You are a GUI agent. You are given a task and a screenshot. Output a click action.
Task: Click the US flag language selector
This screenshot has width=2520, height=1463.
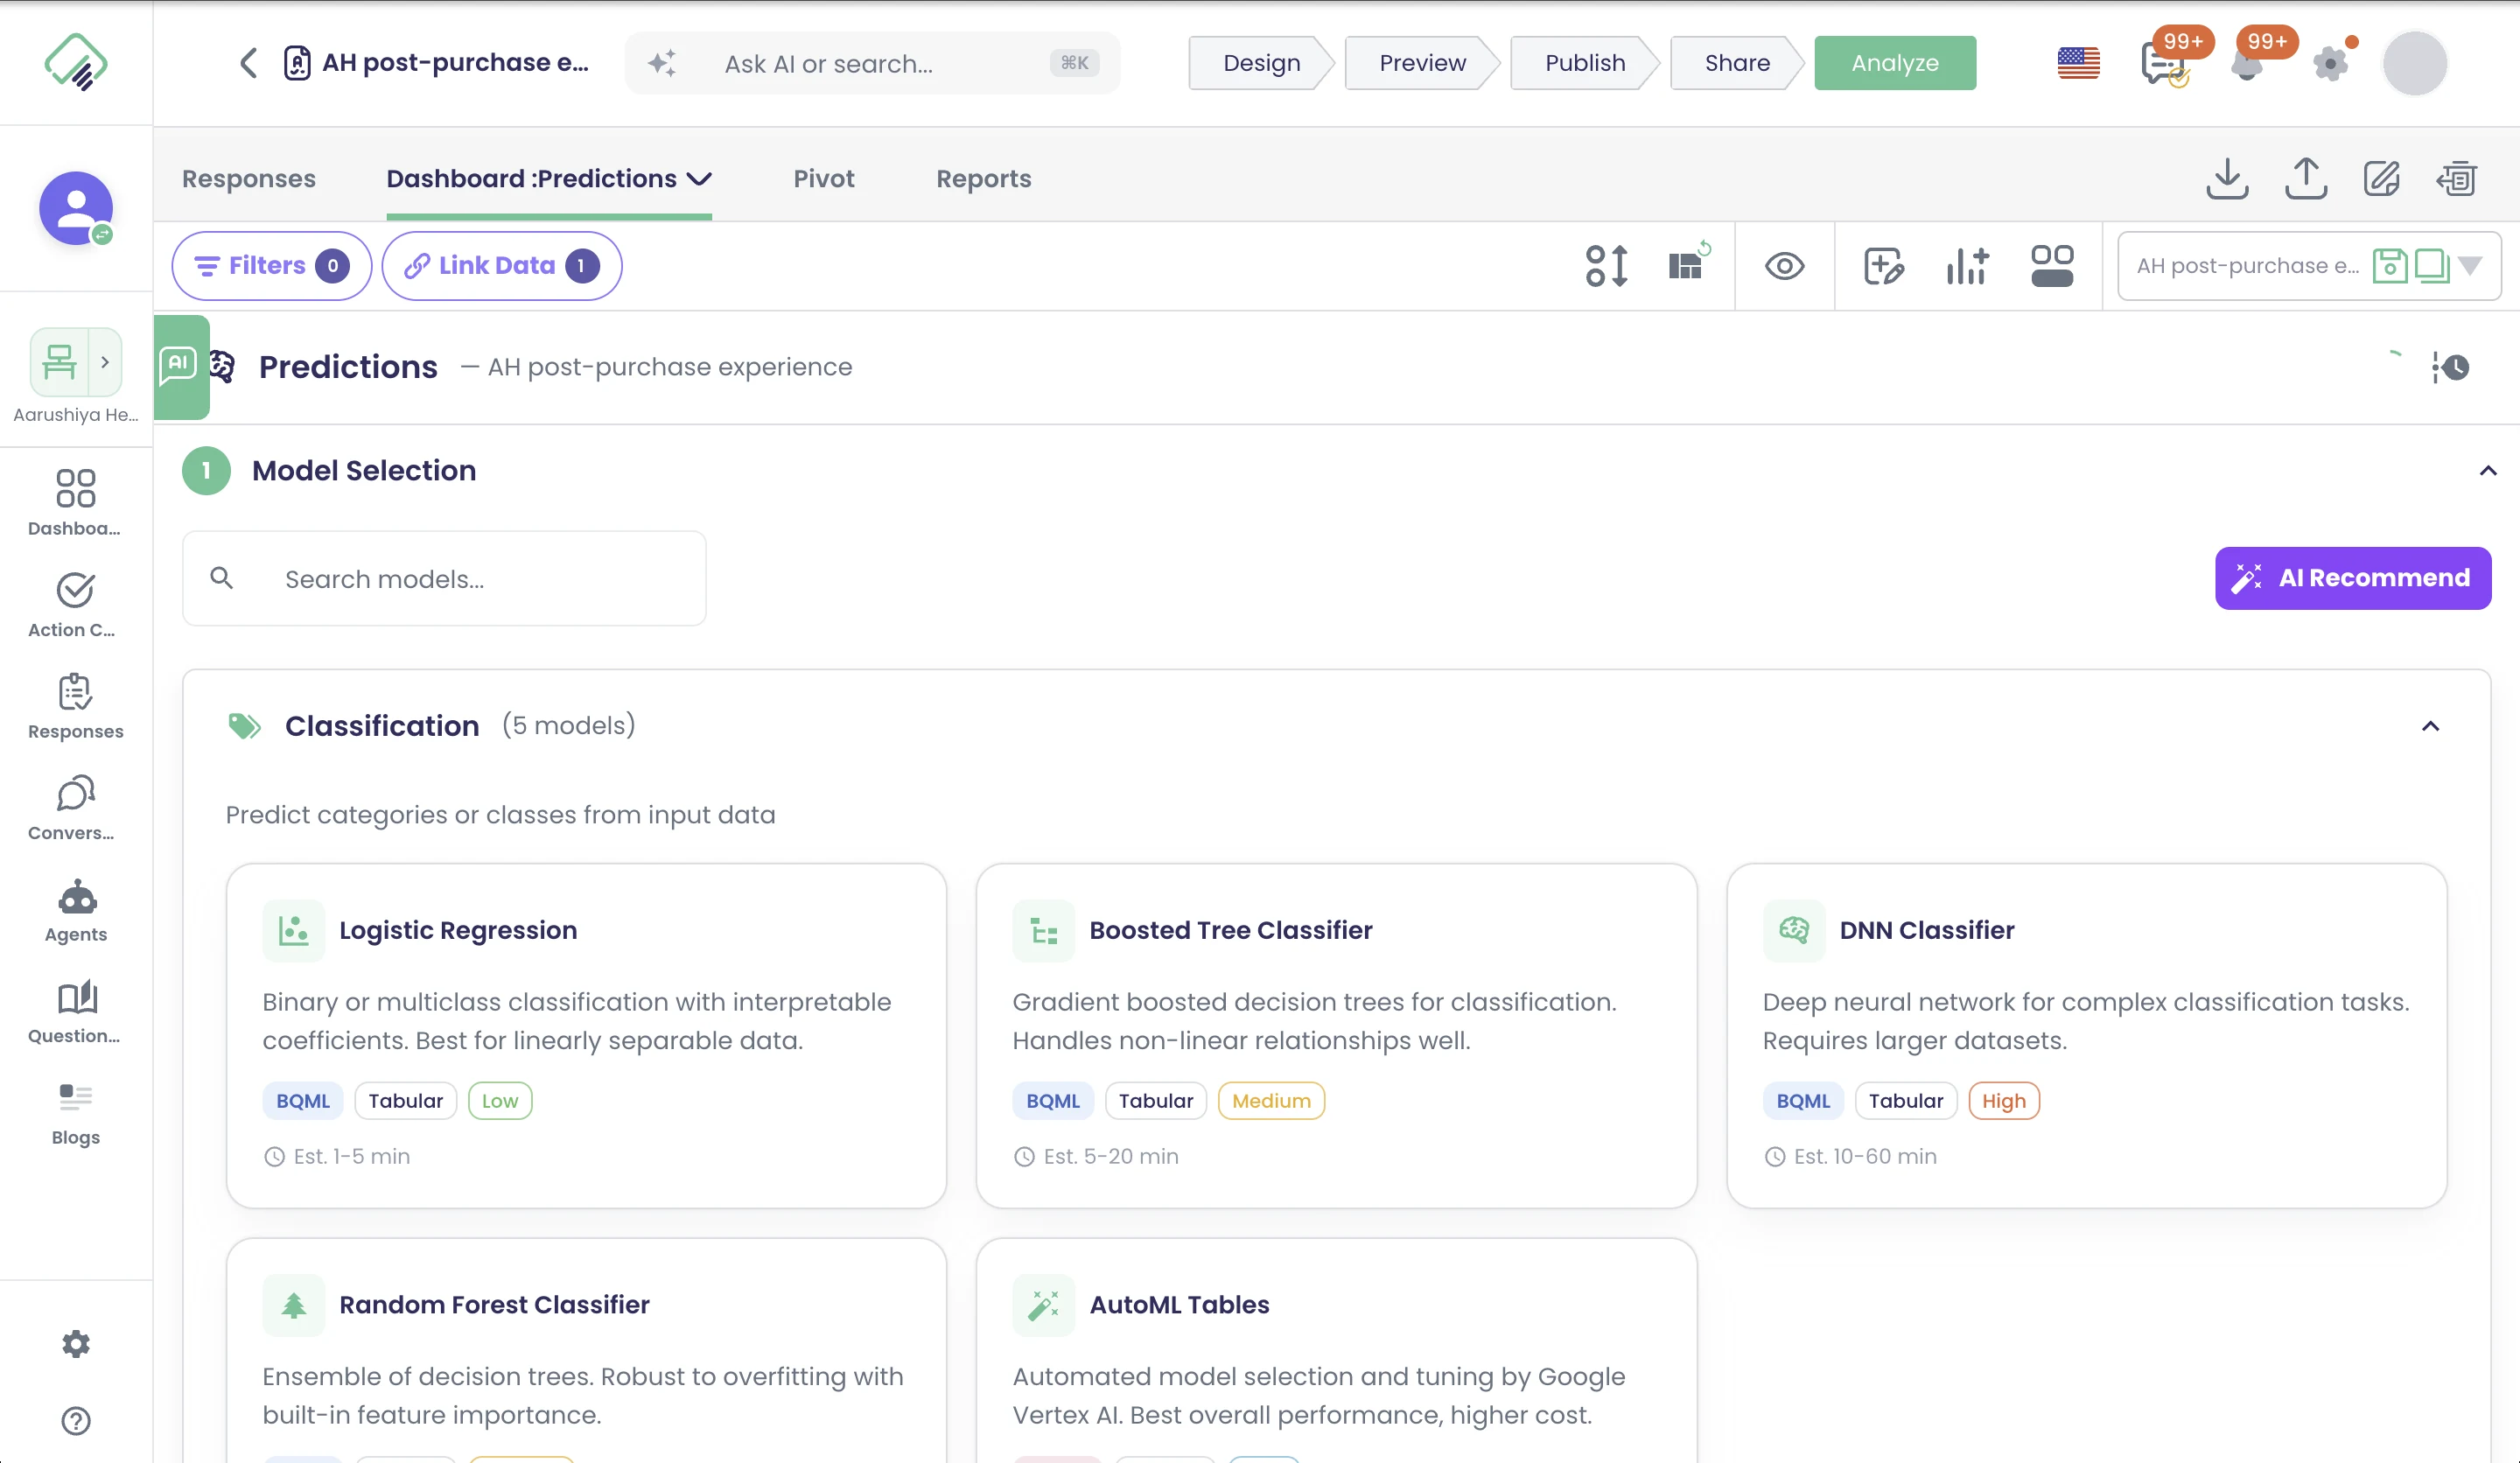click(x=2078, y=63)
